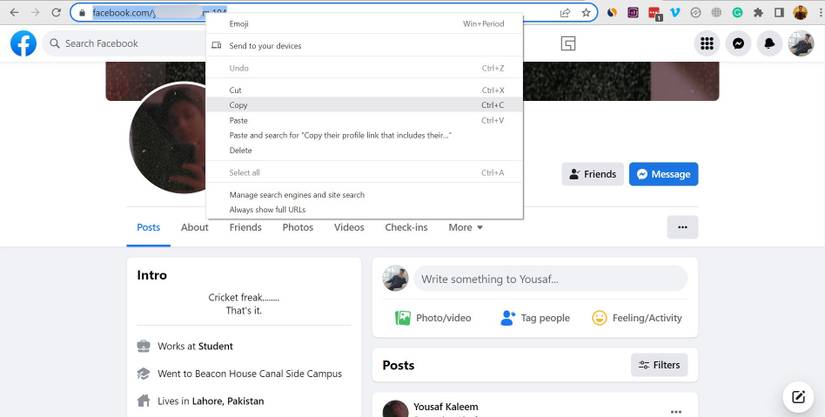Image resolution: width=825 pixels, height=417 pixels.
Task: Open the Facebook menu grid icon
Action: click(707, 44)
